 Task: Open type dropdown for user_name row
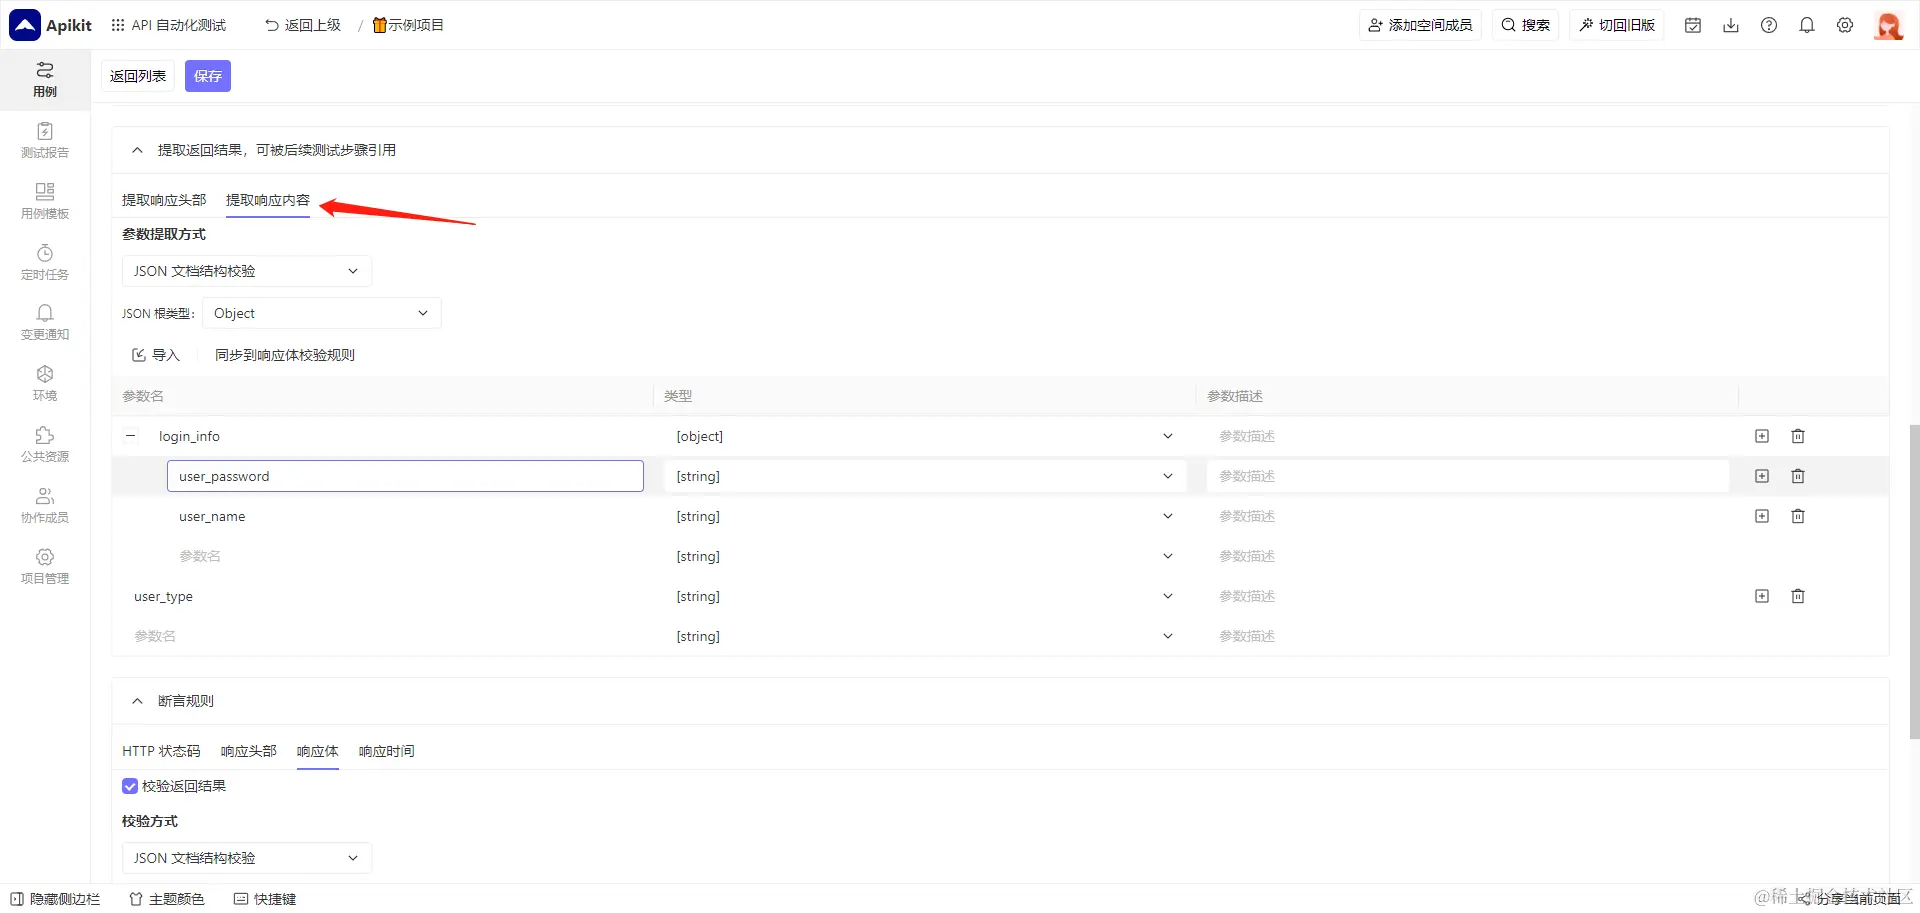pos(925,516)
